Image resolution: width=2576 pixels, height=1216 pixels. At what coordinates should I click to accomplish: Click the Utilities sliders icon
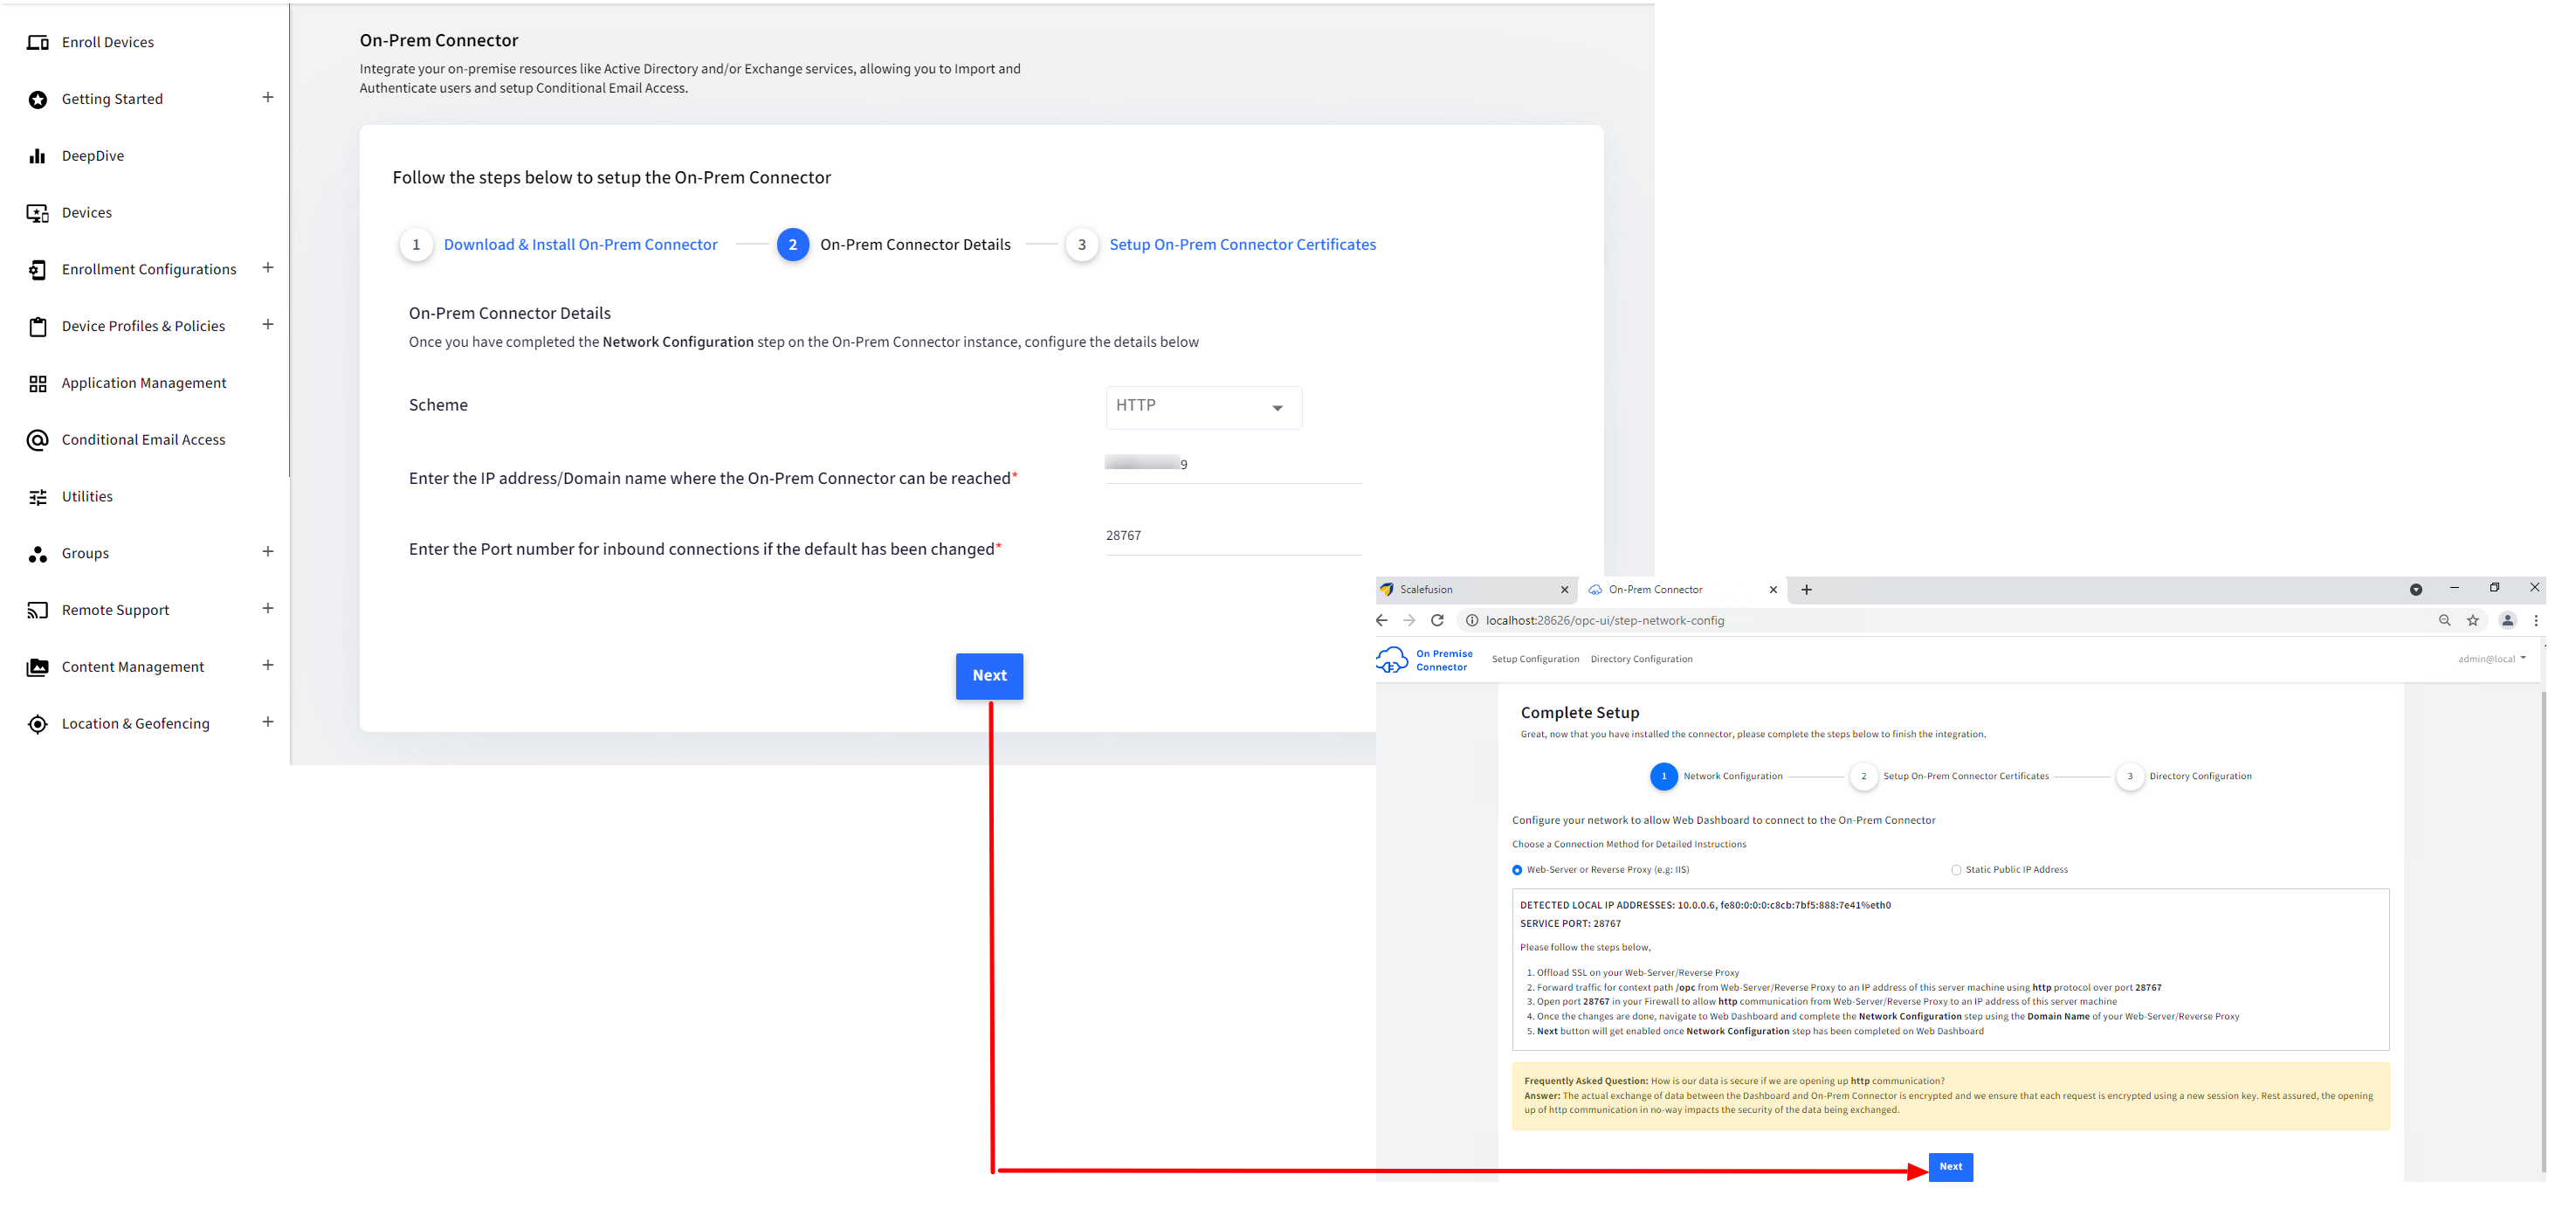tap(38, 497)
